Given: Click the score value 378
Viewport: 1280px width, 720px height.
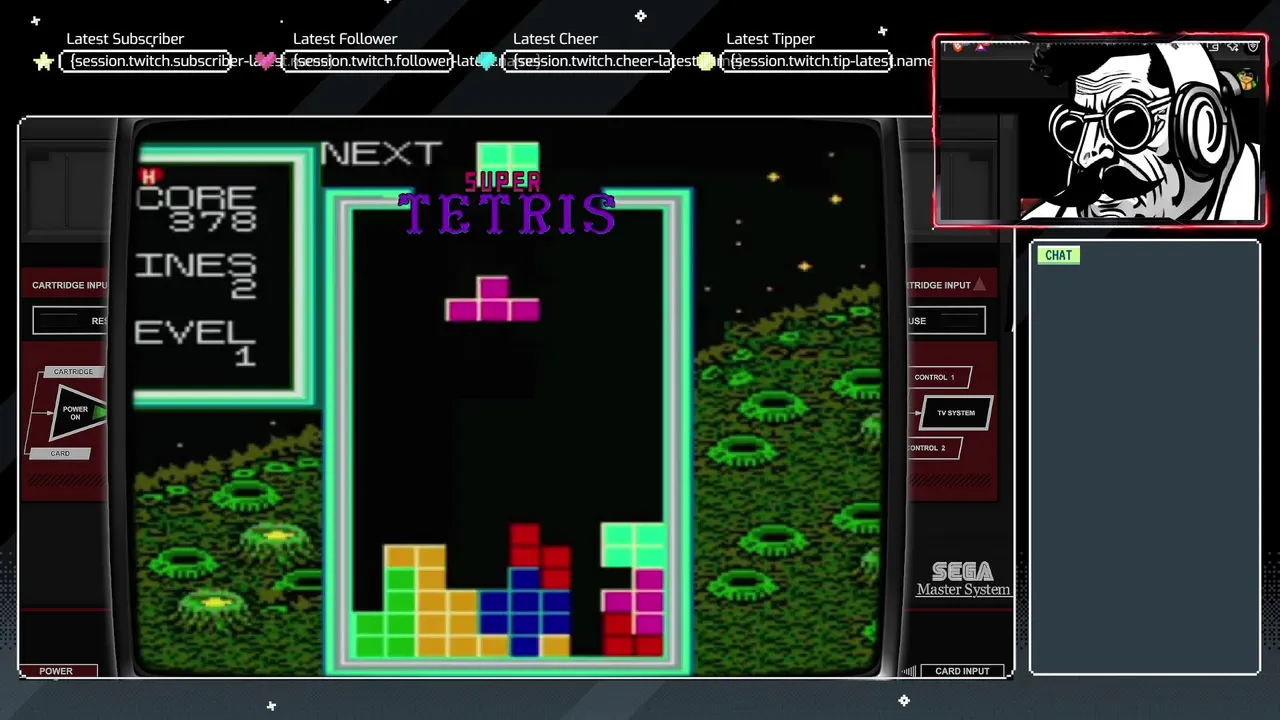Looking at the screenshot, I should [x=212, y=221].
